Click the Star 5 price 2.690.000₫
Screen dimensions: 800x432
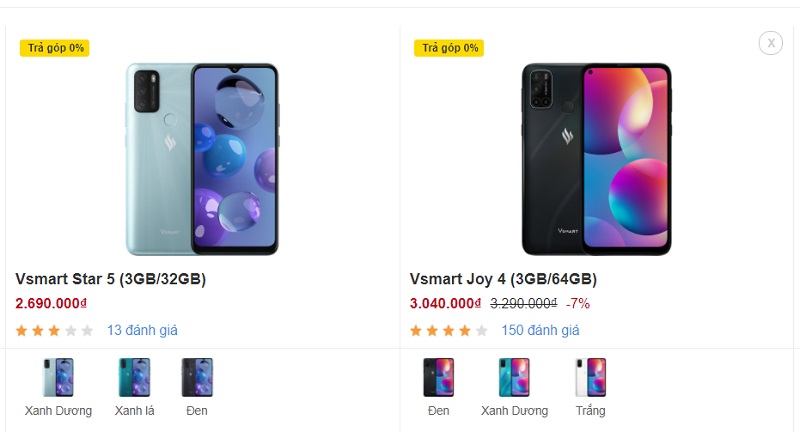(x=52, y=303)
